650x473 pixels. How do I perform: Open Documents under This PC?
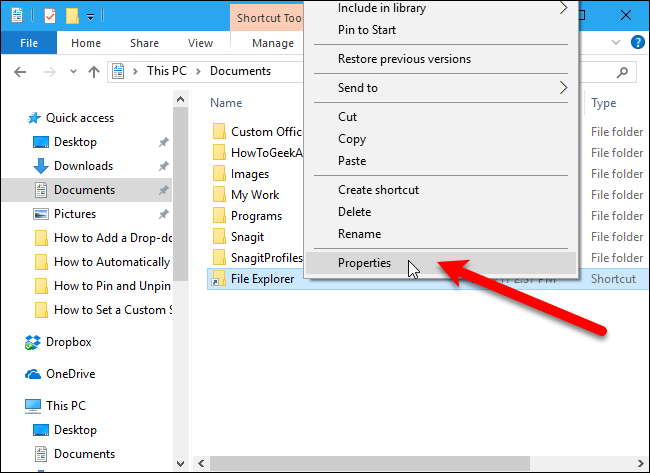(84, 454)
